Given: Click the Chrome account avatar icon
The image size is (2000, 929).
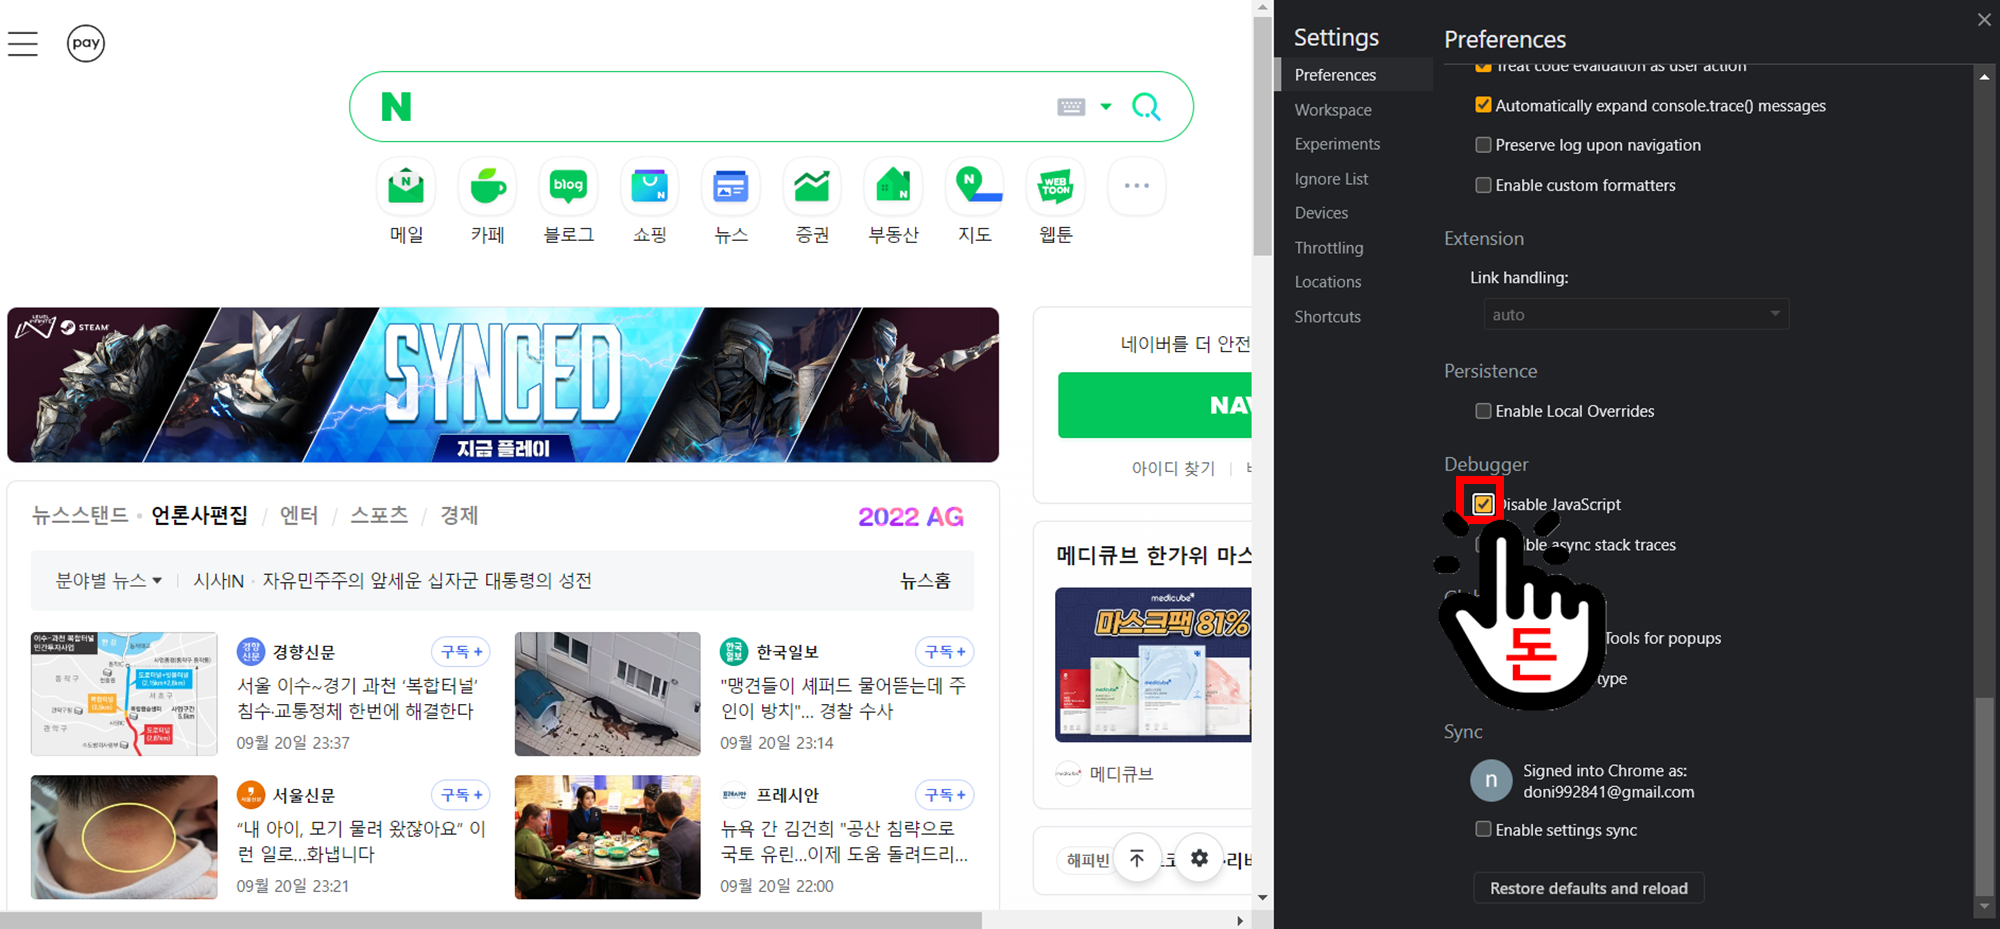Looking at the screenshot, I should (1490, 781).
